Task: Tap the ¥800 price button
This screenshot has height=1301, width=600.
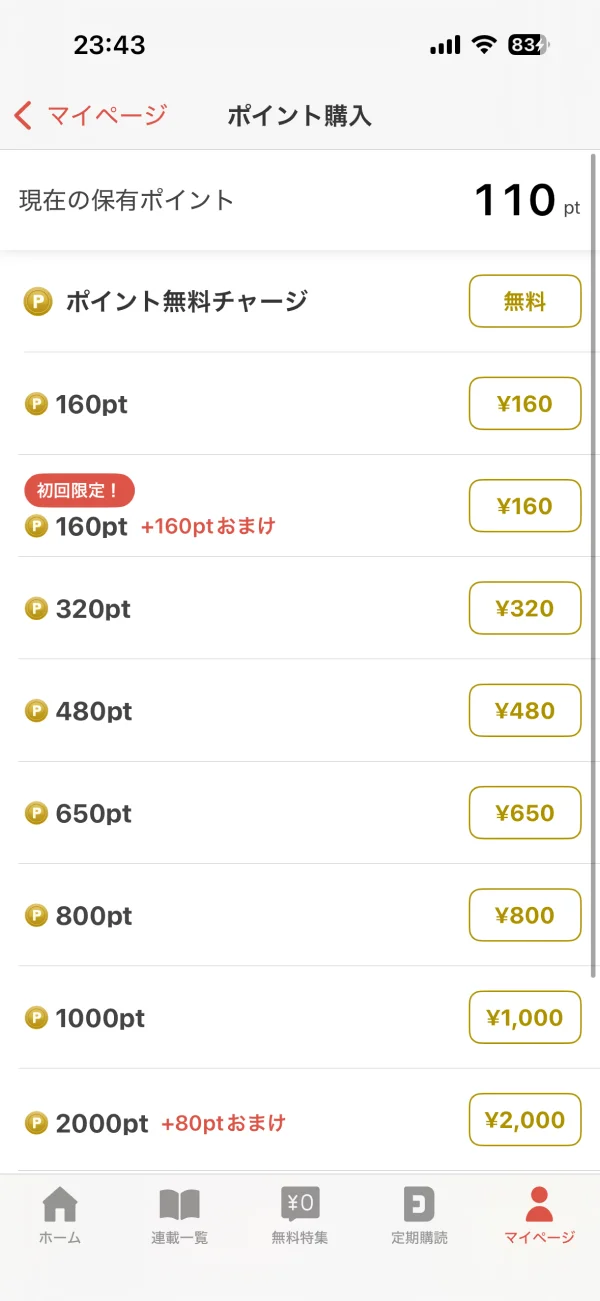Action: pyautogui.click(x=525, y=915)
